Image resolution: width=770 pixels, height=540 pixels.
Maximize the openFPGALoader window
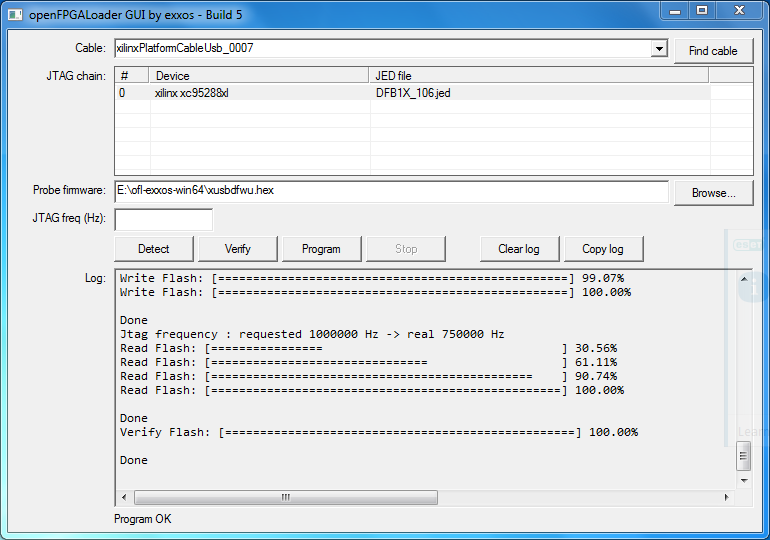tap(702, 11)
